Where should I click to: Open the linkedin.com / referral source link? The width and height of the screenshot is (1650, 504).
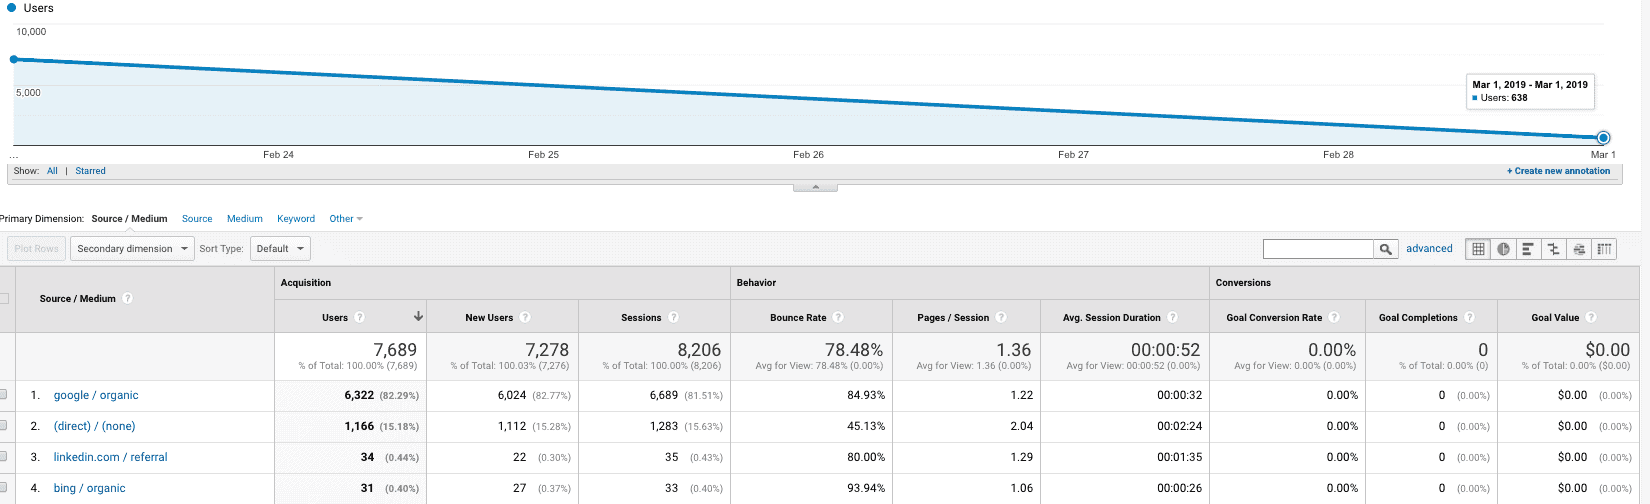(110, 457)
